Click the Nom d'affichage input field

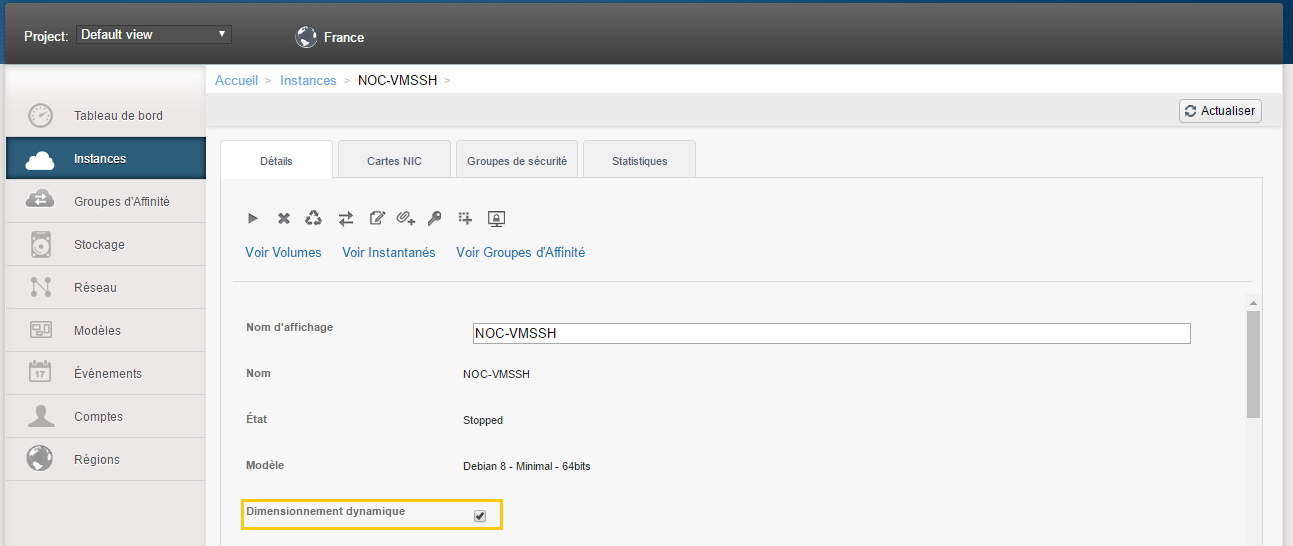(x=831, y=333)
